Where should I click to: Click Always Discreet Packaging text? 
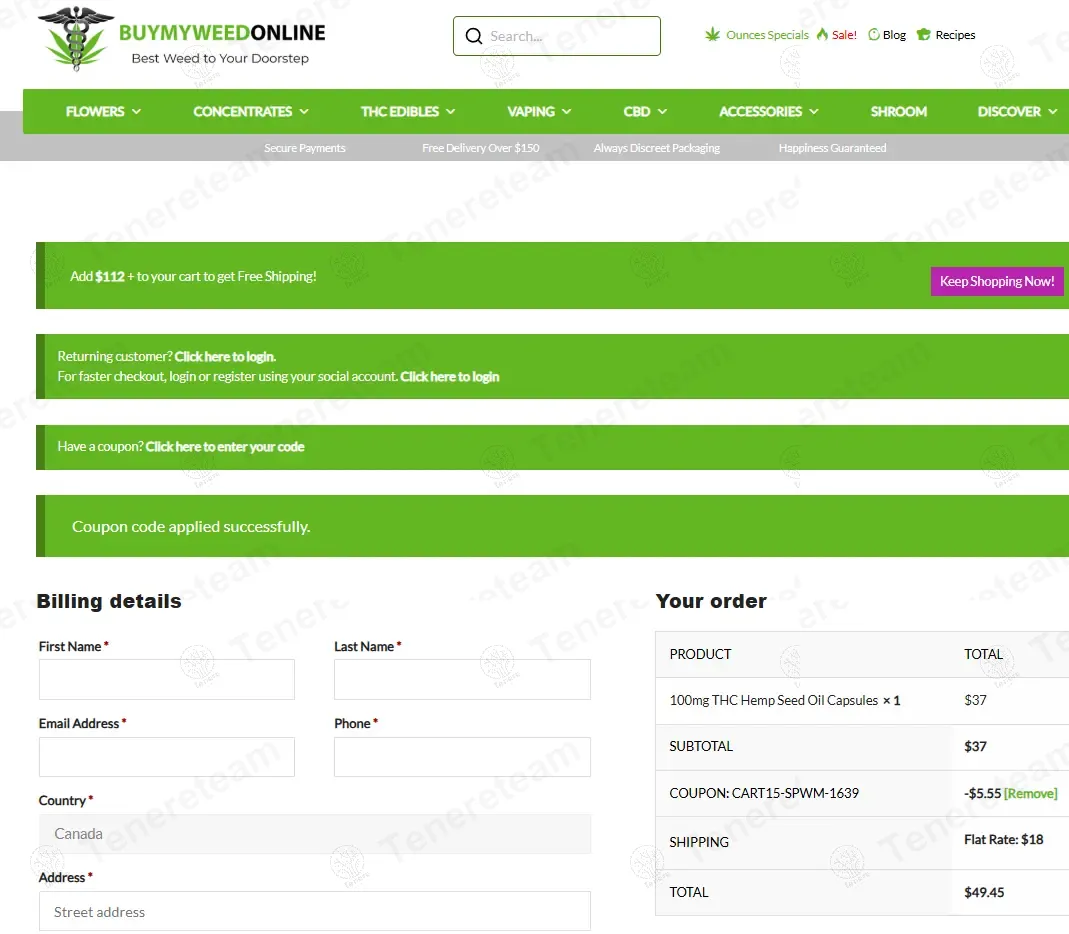click(657, 148)
